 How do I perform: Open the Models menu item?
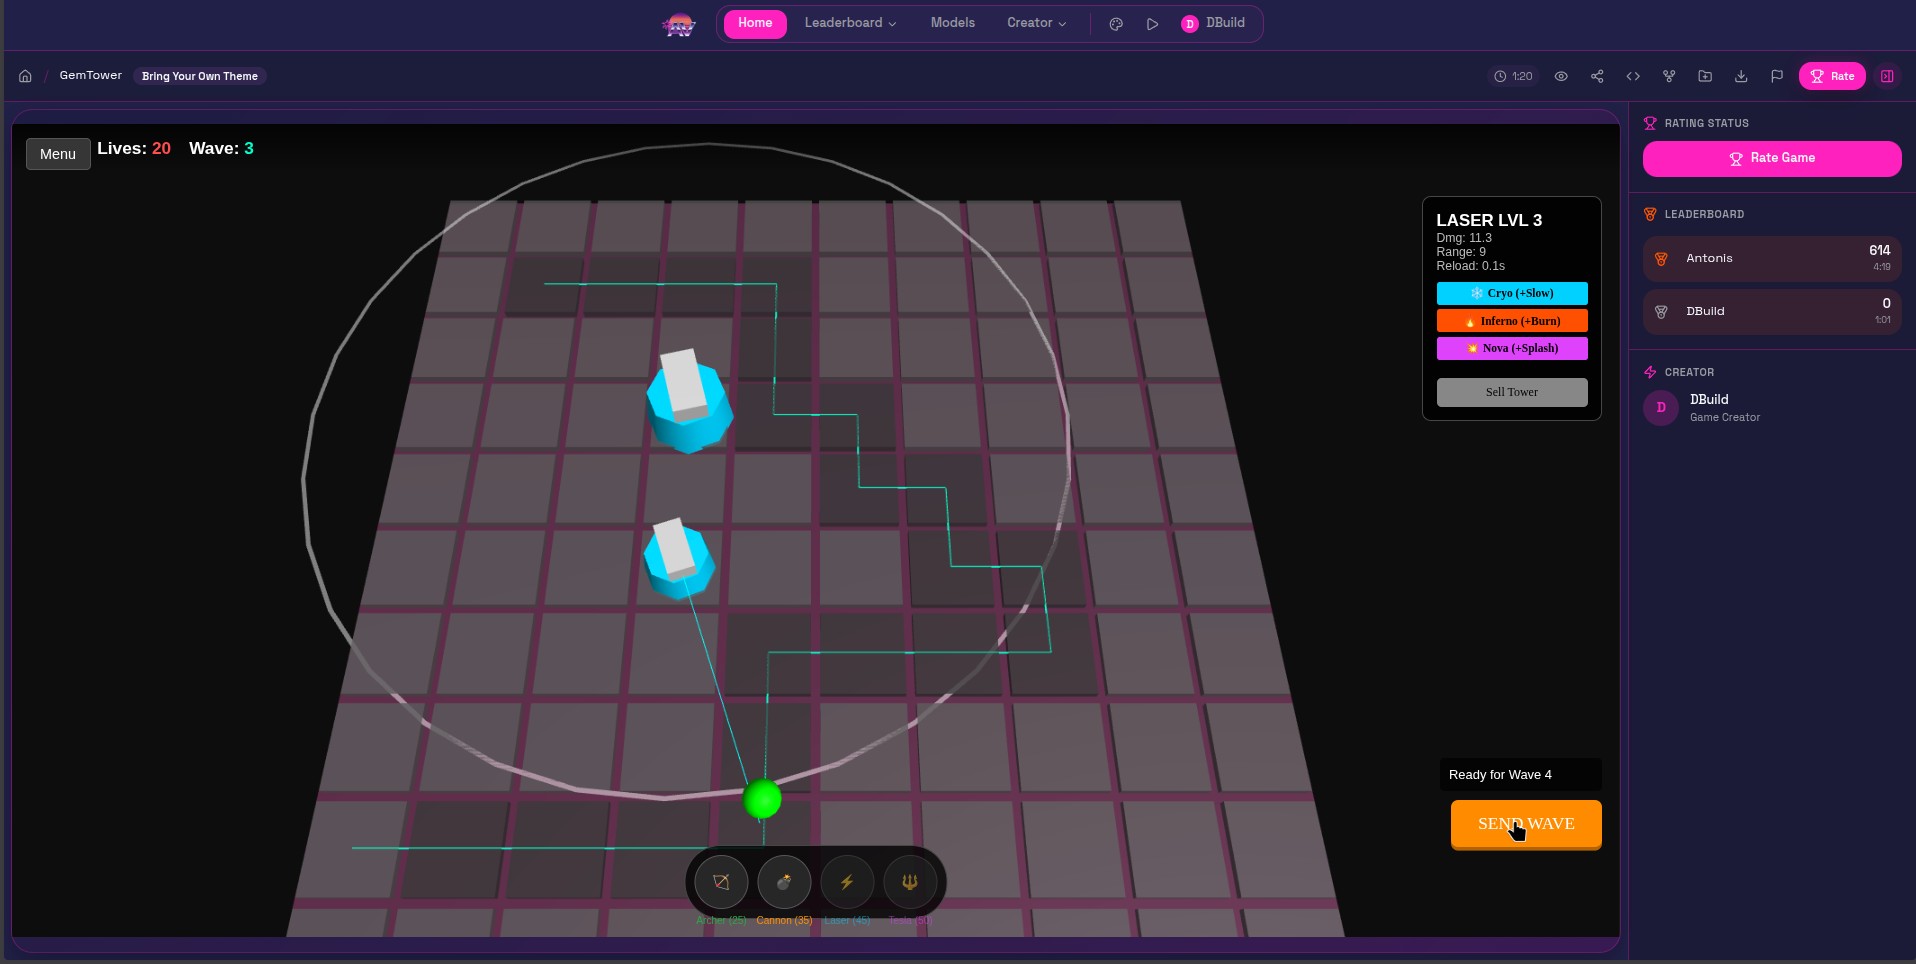tap(951, 23)
